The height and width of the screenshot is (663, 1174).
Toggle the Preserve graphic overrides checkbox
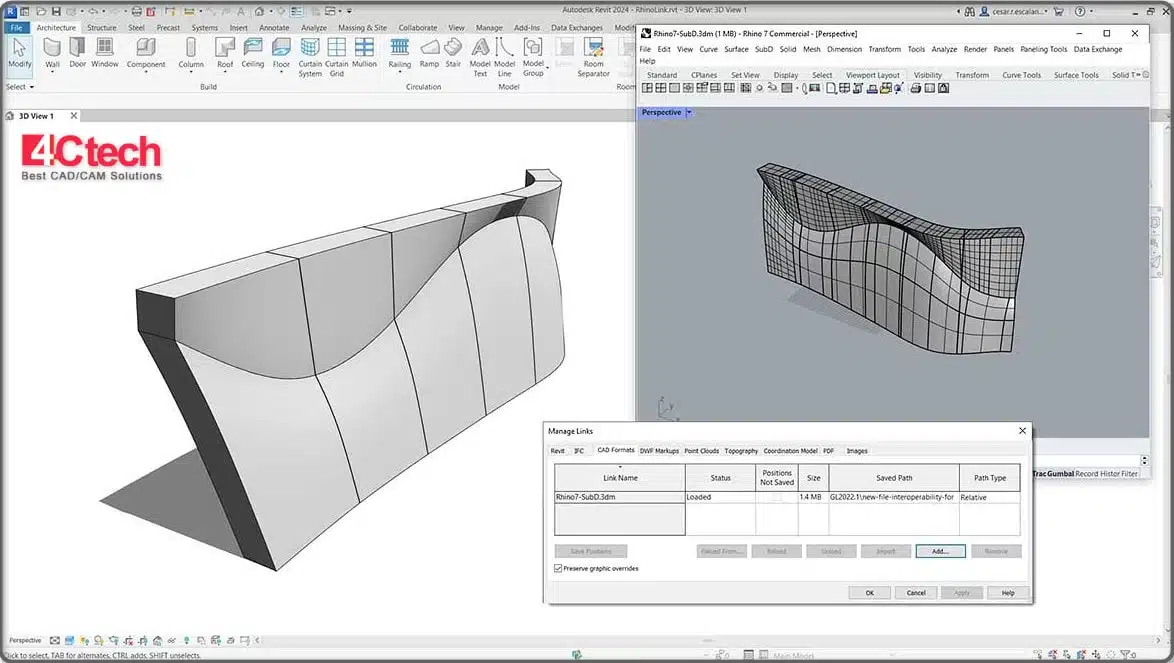[x=557, y=567]
